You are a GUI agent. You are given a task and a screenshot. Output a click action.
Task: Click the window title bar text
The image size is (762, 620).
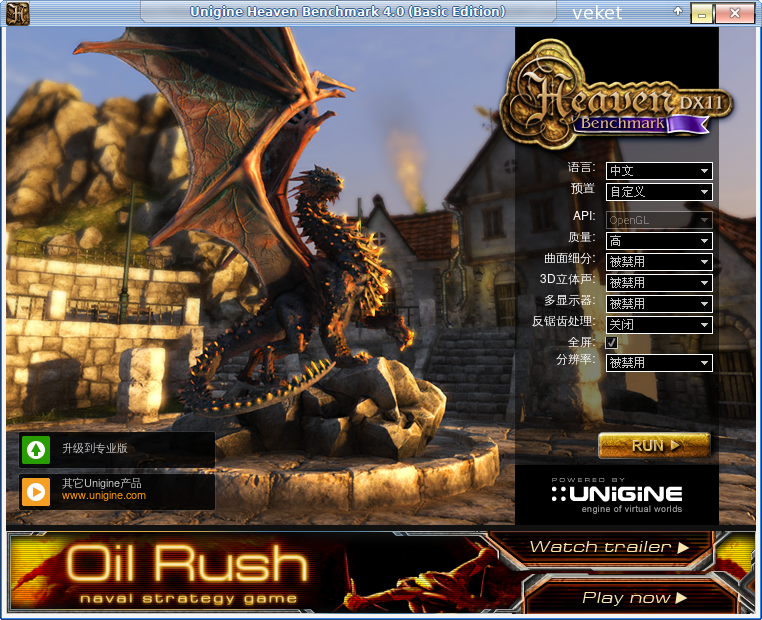pyautogui.click(x=347, y=12)
